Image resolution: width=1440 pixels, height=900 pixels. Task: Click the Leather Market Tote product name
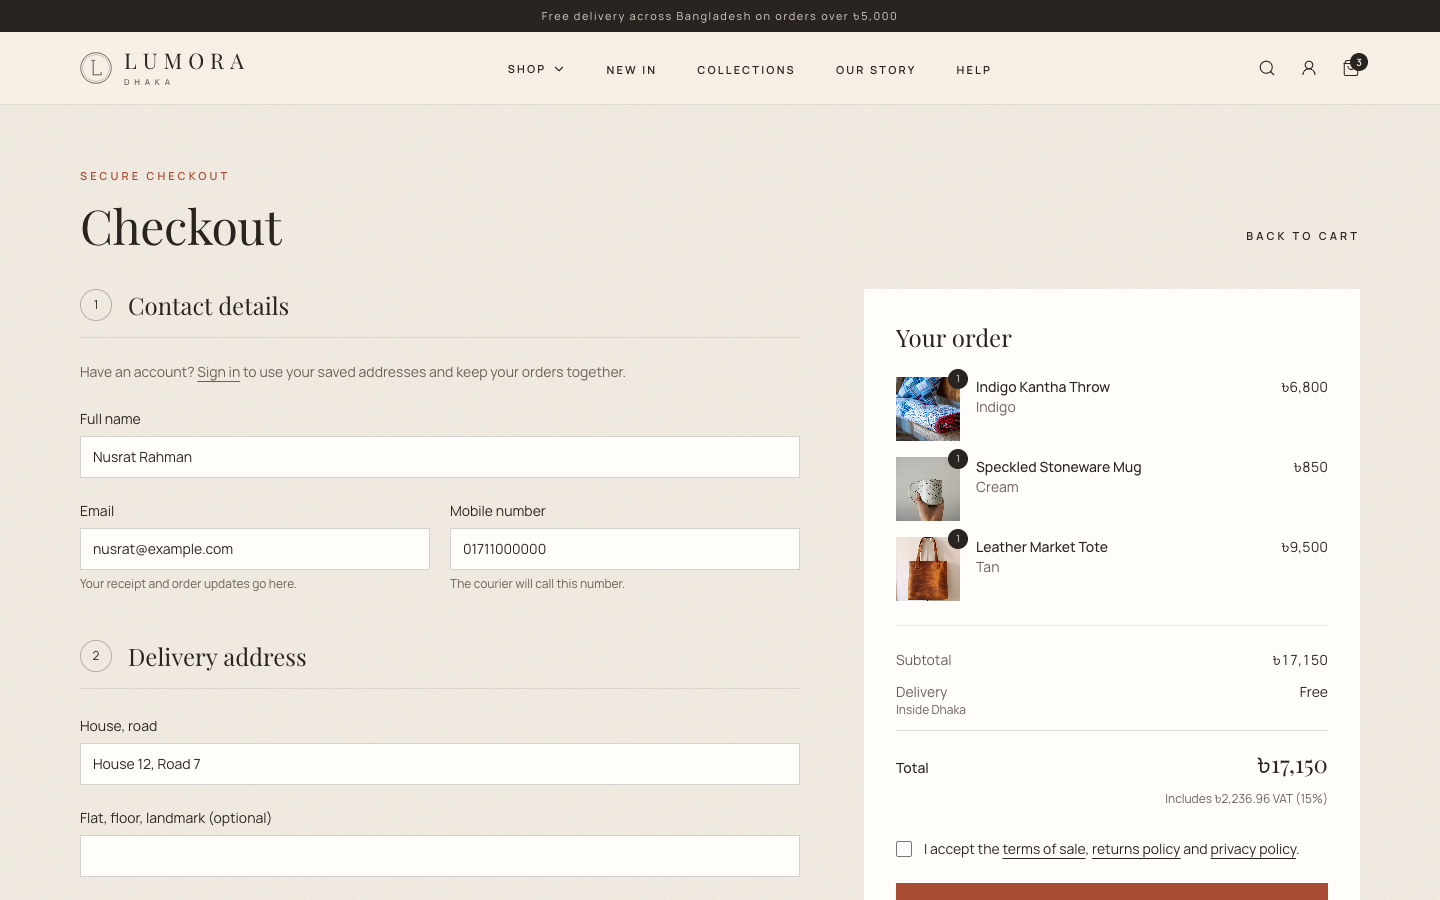pos(1042,547)
